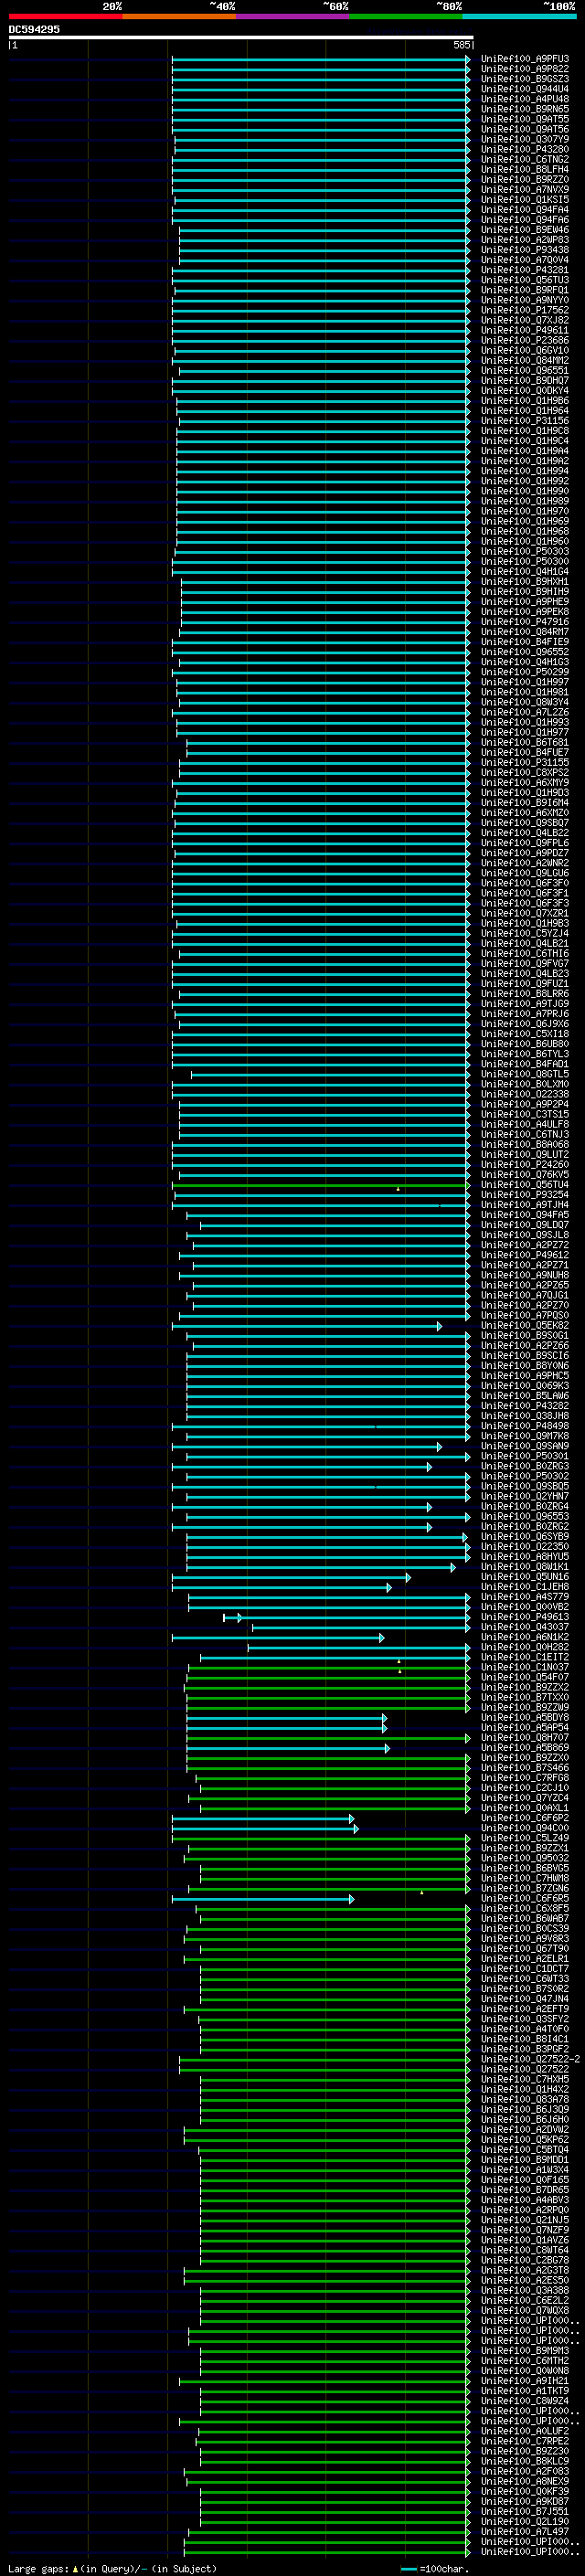Click the red ~20% identity legend segment

(65, 16)
